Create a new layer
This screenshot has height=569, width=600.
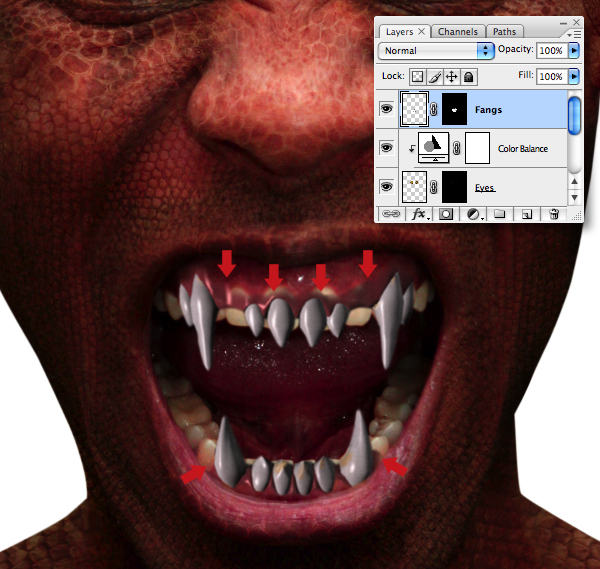click(x=527, y=214)
